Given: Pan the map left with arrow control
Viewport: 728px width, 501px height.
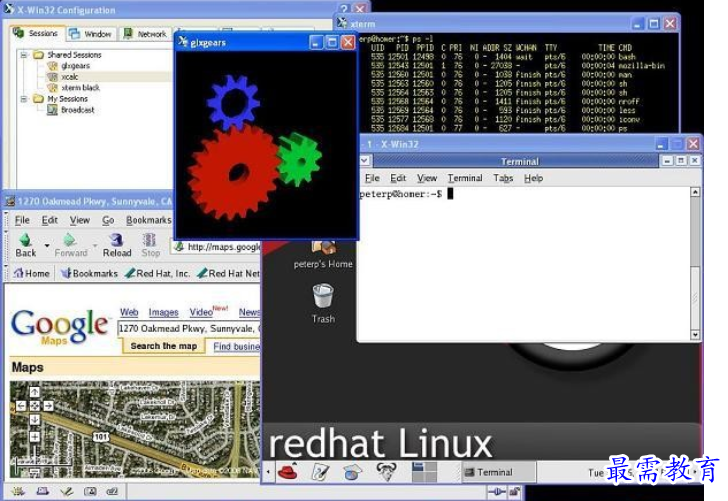Looking at the screenshot, I should [21, 406].
